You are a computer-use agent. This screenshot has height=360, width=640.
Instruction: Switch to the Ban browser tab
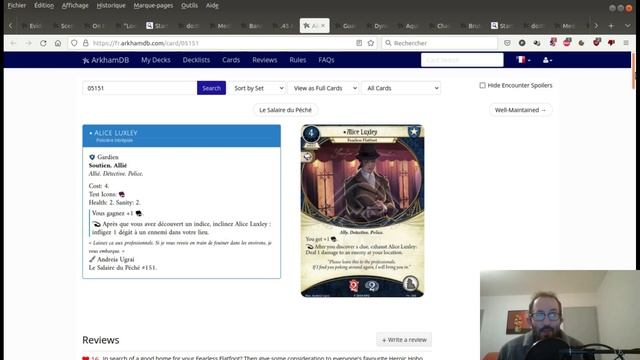tap(252, 26)
